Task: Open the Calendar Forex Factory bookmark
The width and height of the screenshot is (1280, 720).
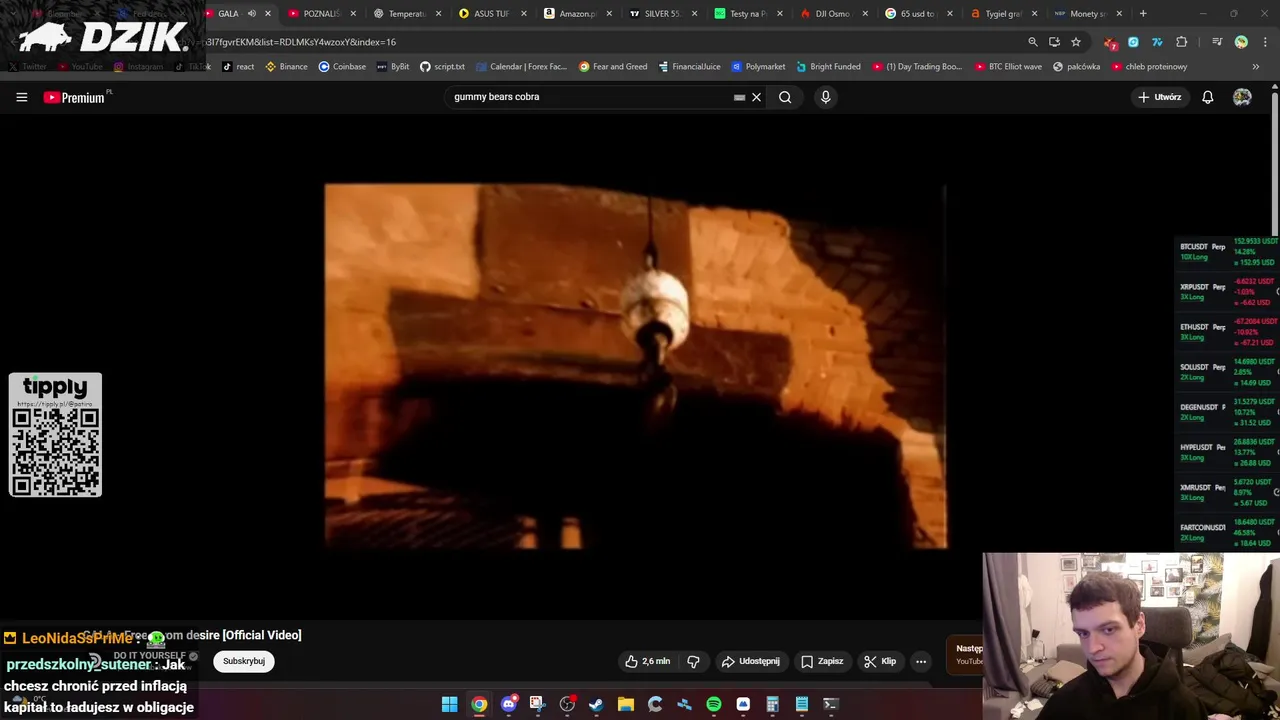Action: tap(521, 67)
